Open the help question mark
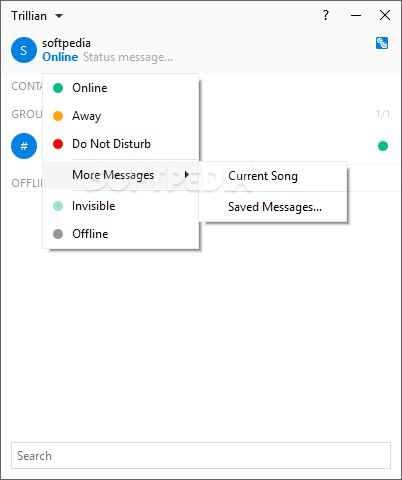Viewport: 402px width, 480px height. (x=326, y=15)
